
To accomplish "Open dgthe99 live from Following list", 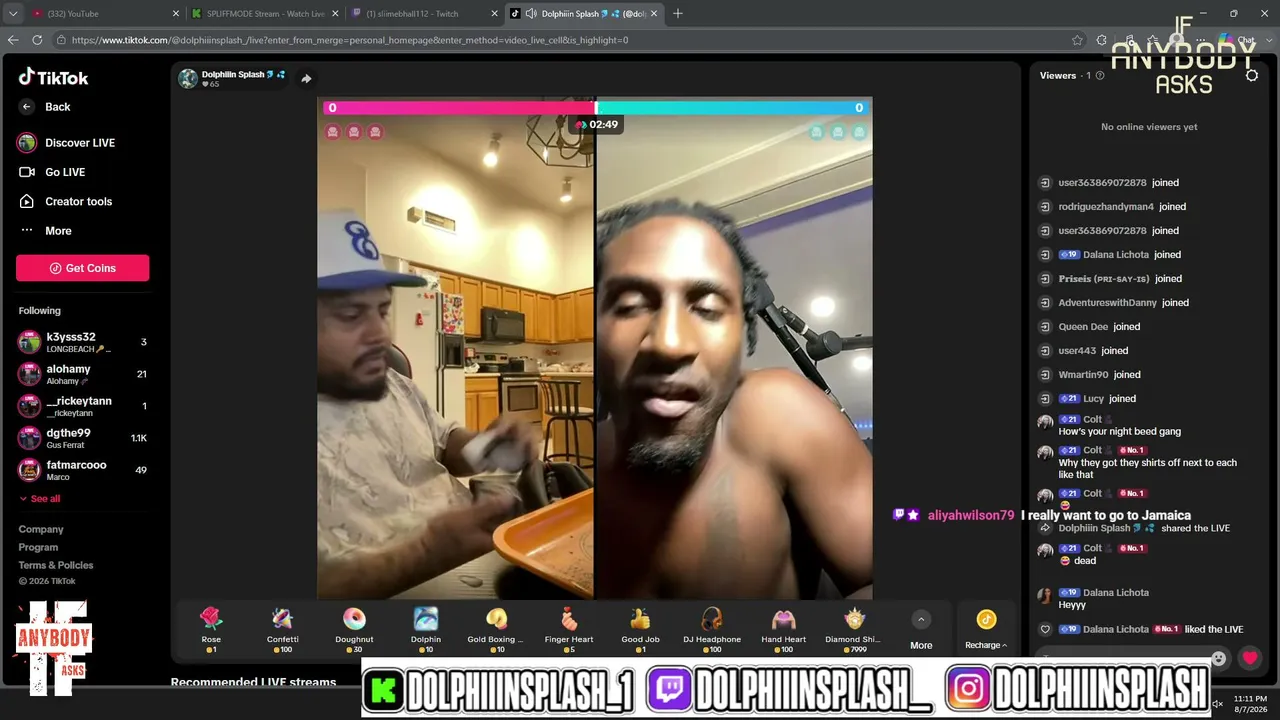I will tap(83, 438).
